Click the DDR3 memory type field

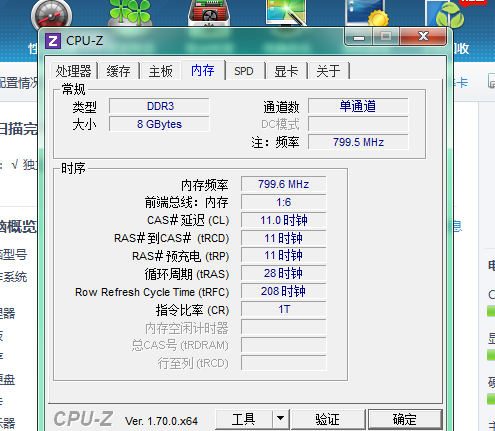pos(159,106)
